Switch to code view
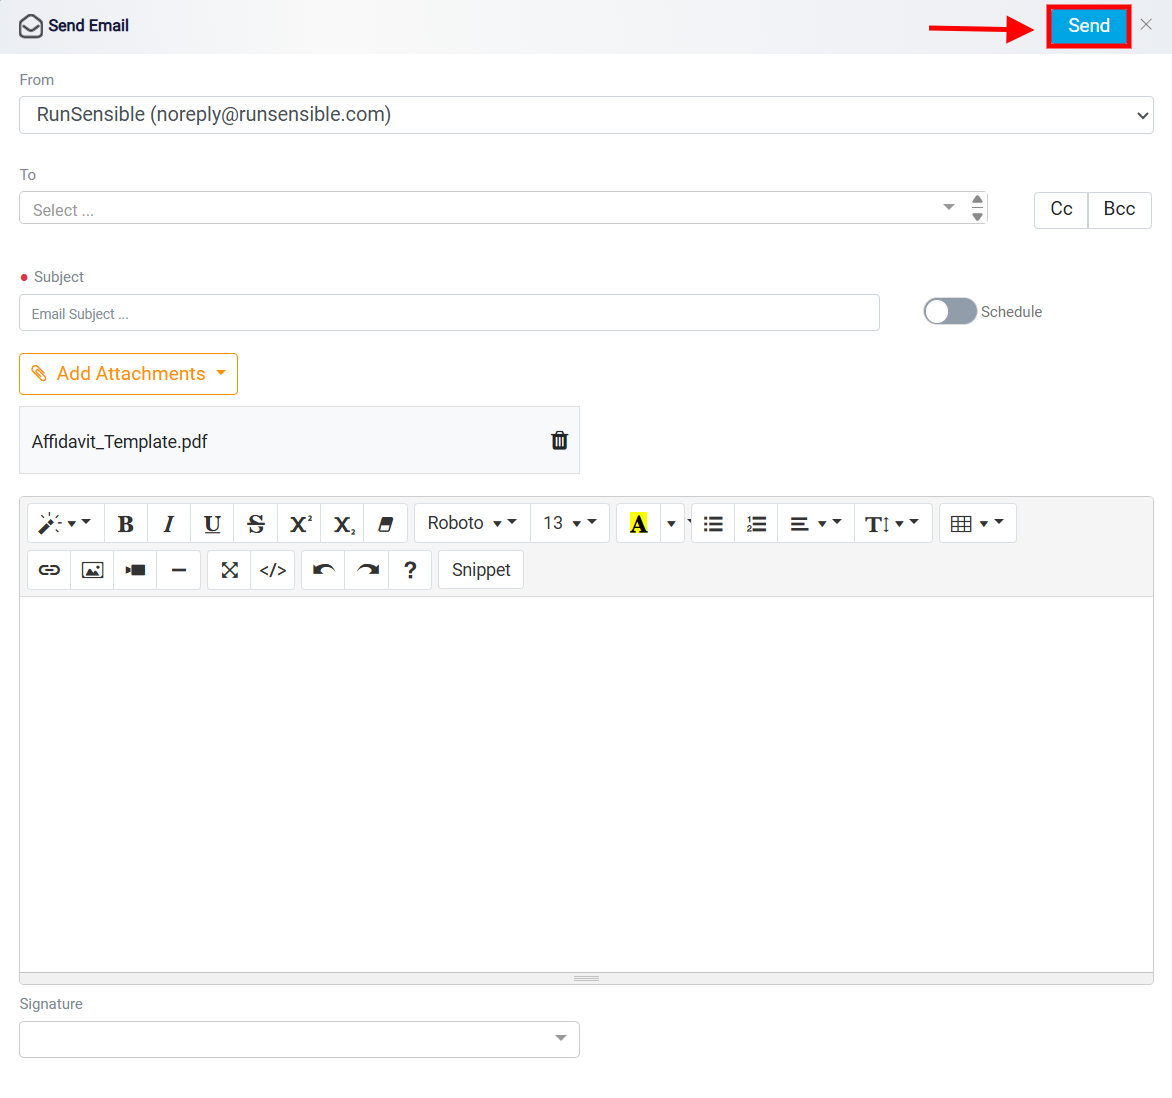The image size is (1172, 1098). tap(273, 570)
